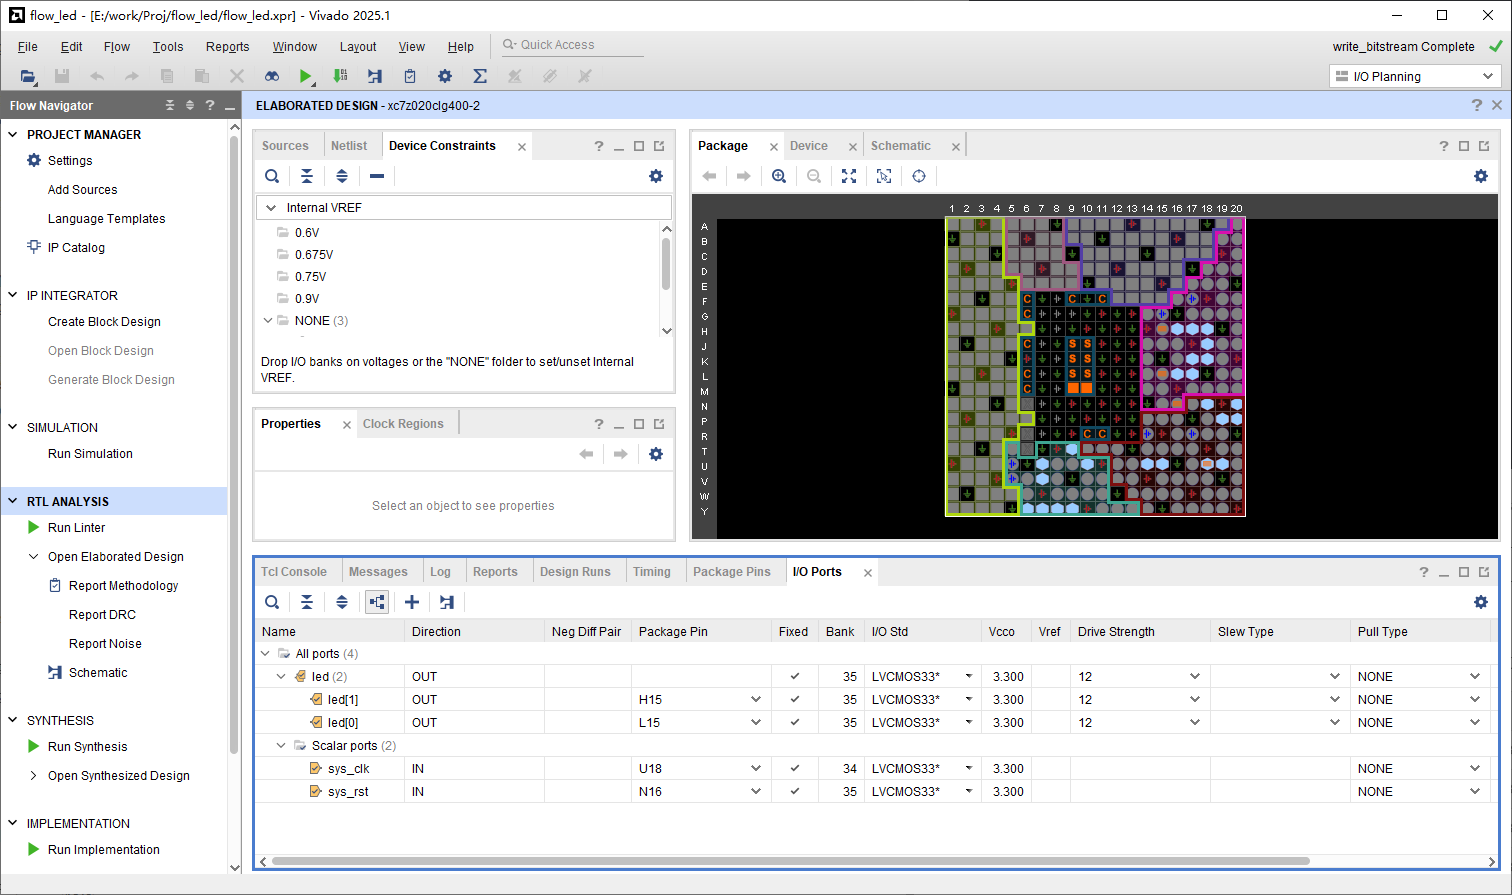Image resolution: width=1512 pixels, height=895 pixels.
Task: Click the plus create port icon
Action: click(x=412, y=602)
